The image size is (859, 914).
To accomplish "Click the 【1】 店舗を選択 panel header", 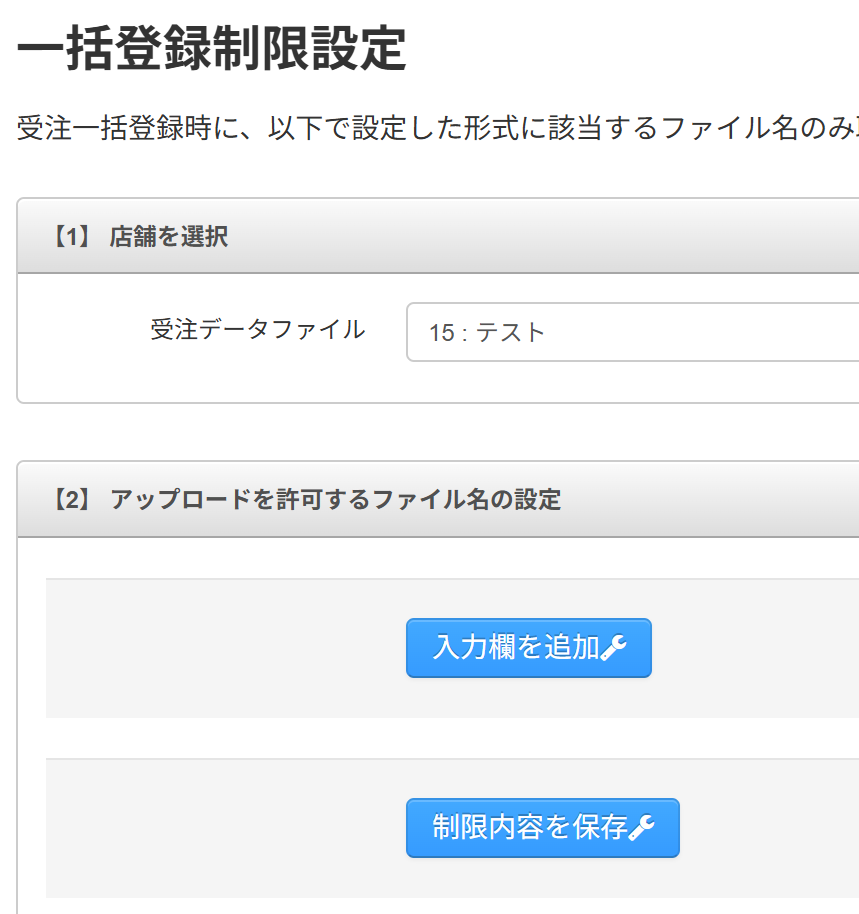I will (438, 237).
